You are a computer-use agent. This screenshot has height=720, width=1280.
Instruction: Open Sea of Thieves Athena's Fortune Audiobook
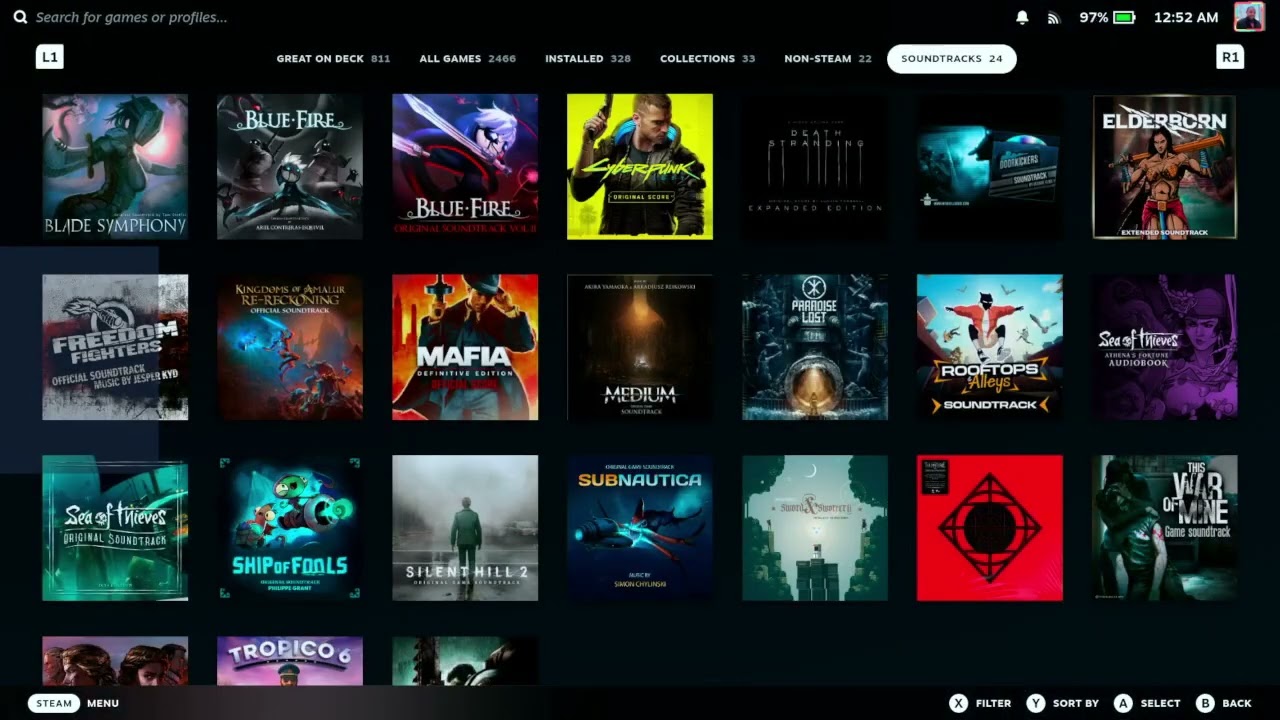point(1165,347)
